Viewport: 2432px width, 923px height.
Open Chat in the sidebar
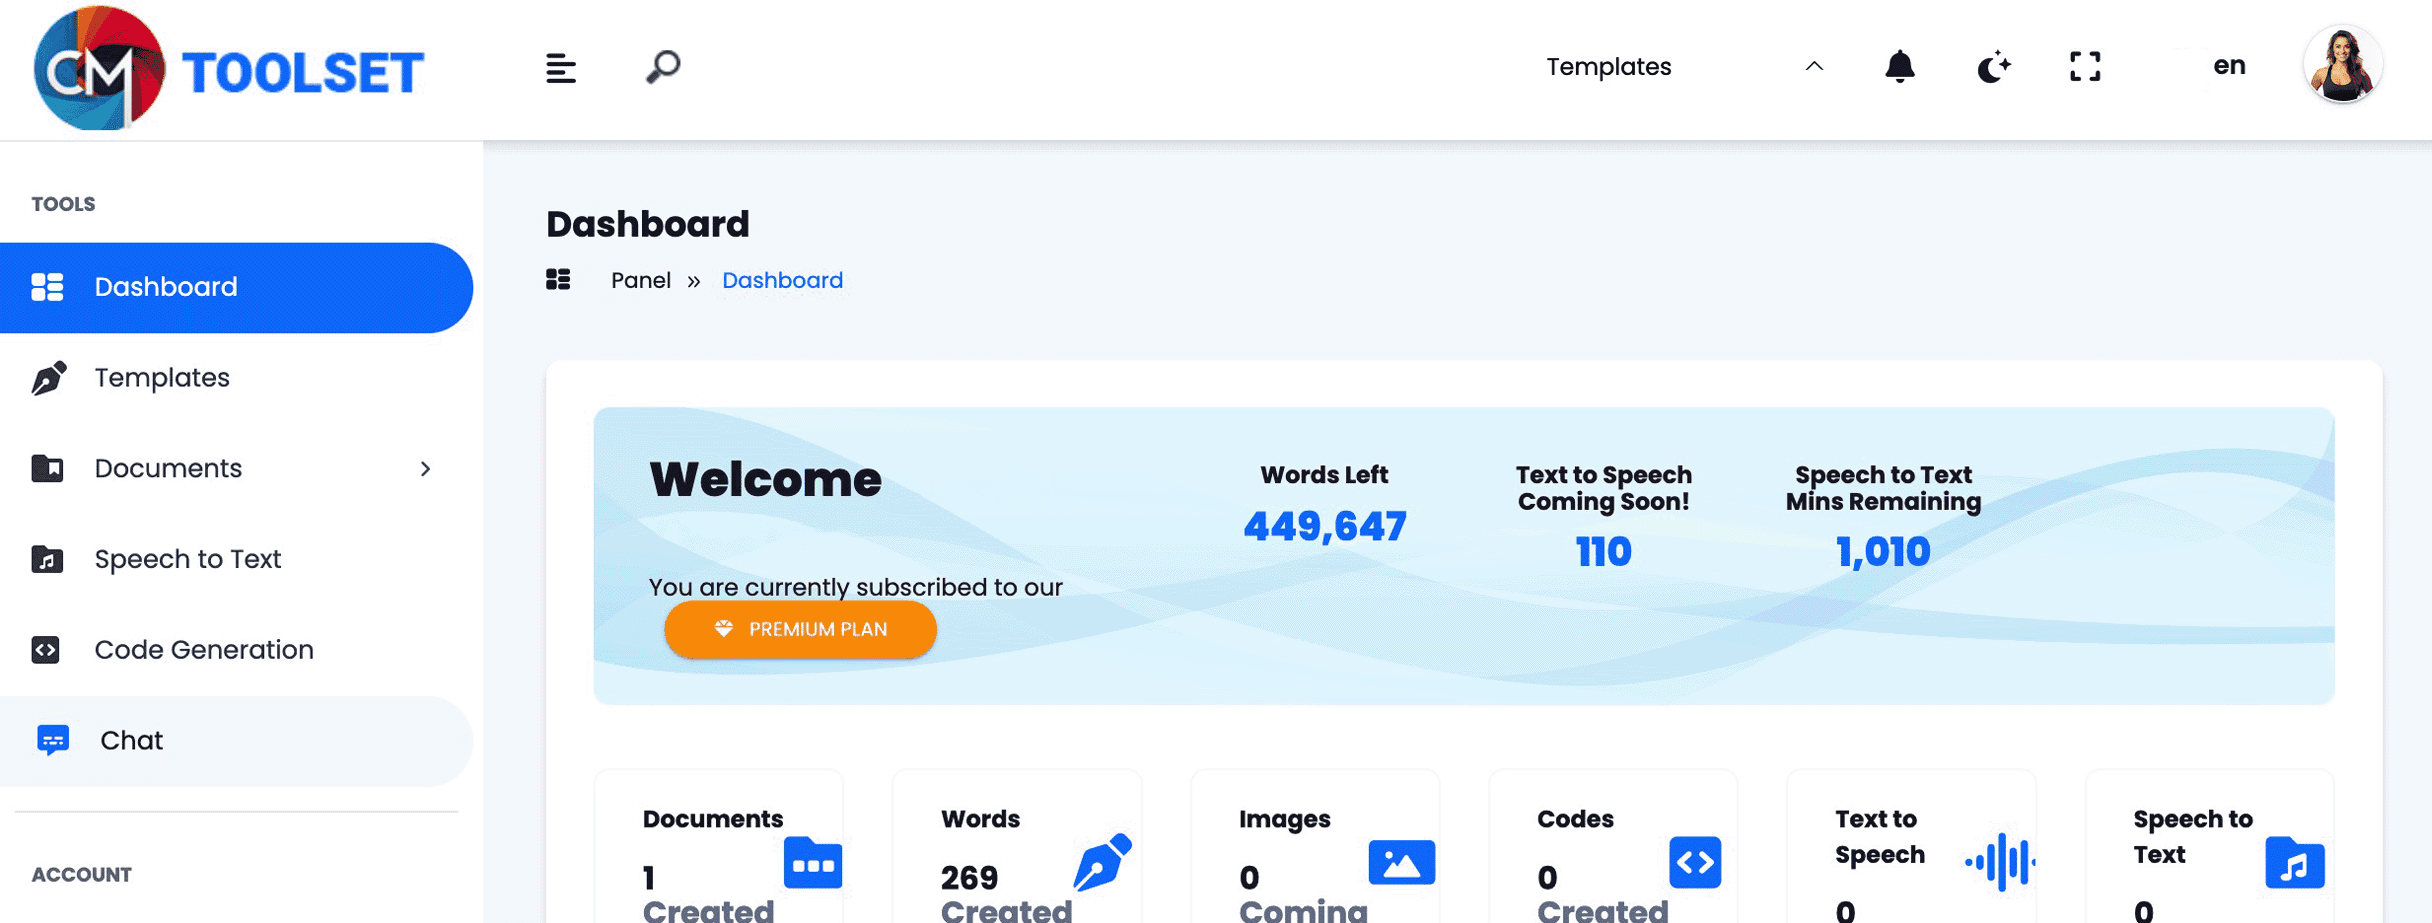point(236,741)
